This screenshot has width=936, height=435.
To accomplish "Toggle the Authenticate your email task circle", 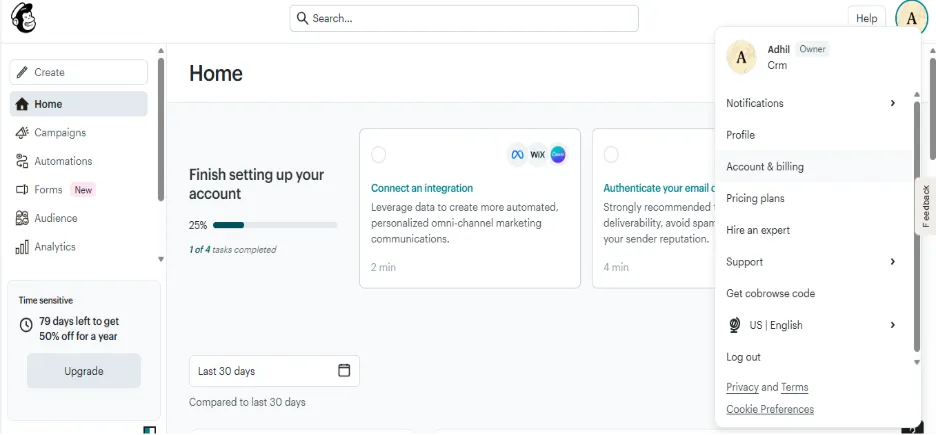I will (611, 155).
